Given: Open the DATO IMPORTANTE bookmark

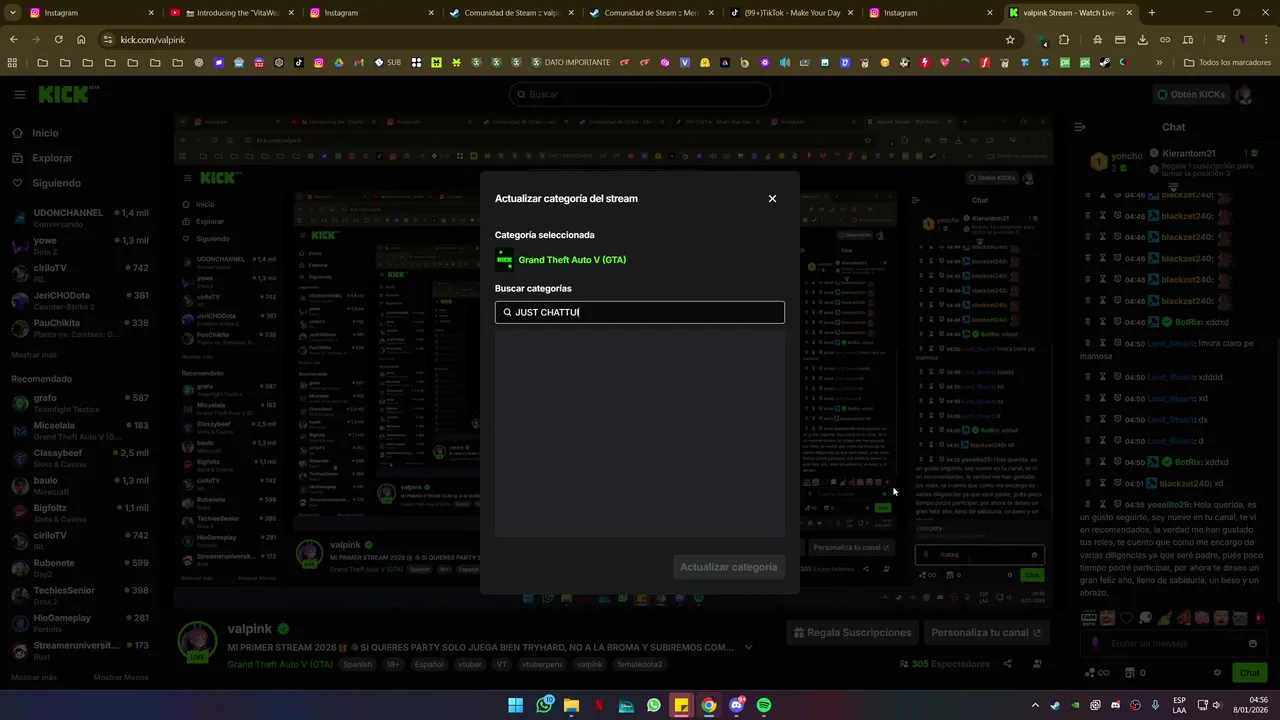Looking at the screenshot, I should pos(571,62).
